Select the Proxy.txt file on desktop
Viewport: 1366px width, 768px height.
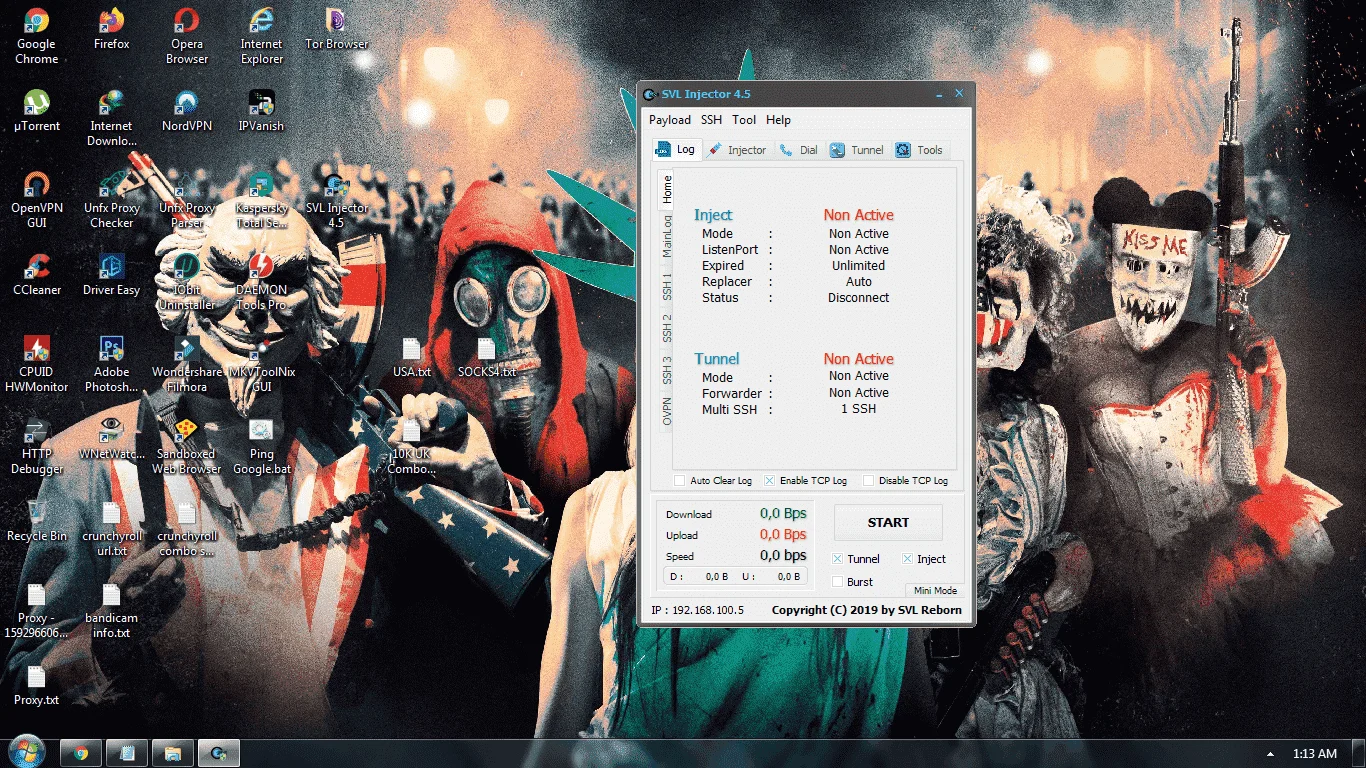36,685
